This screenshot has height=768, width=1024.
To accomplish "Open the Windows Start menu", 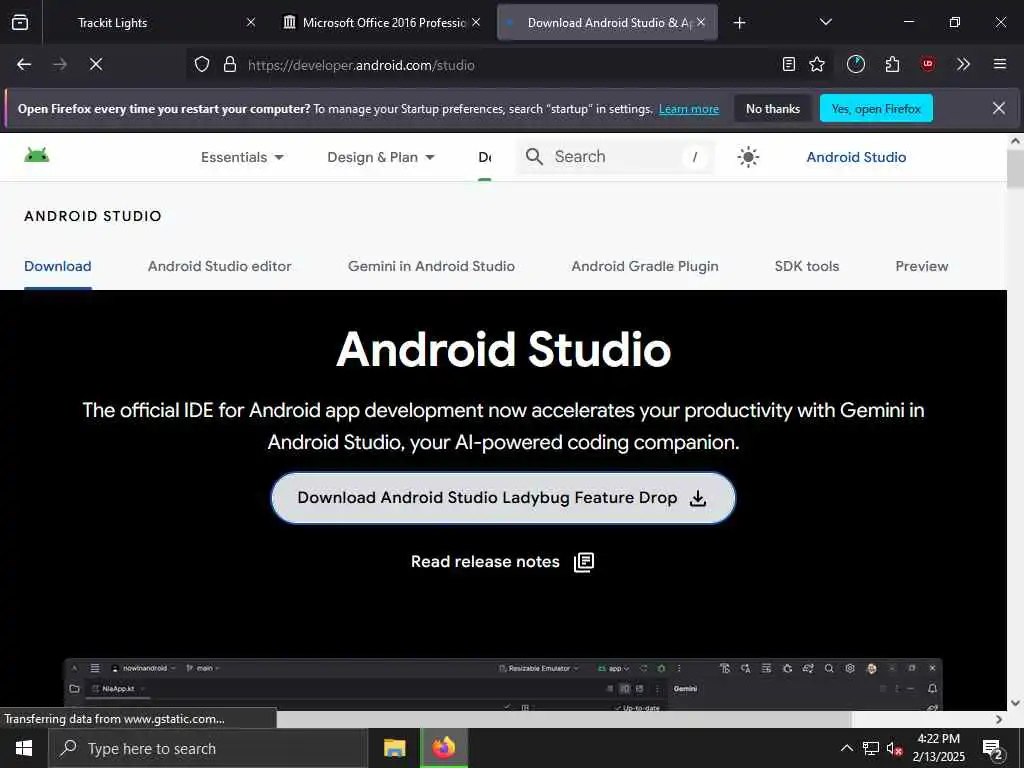I will (24, 748).
